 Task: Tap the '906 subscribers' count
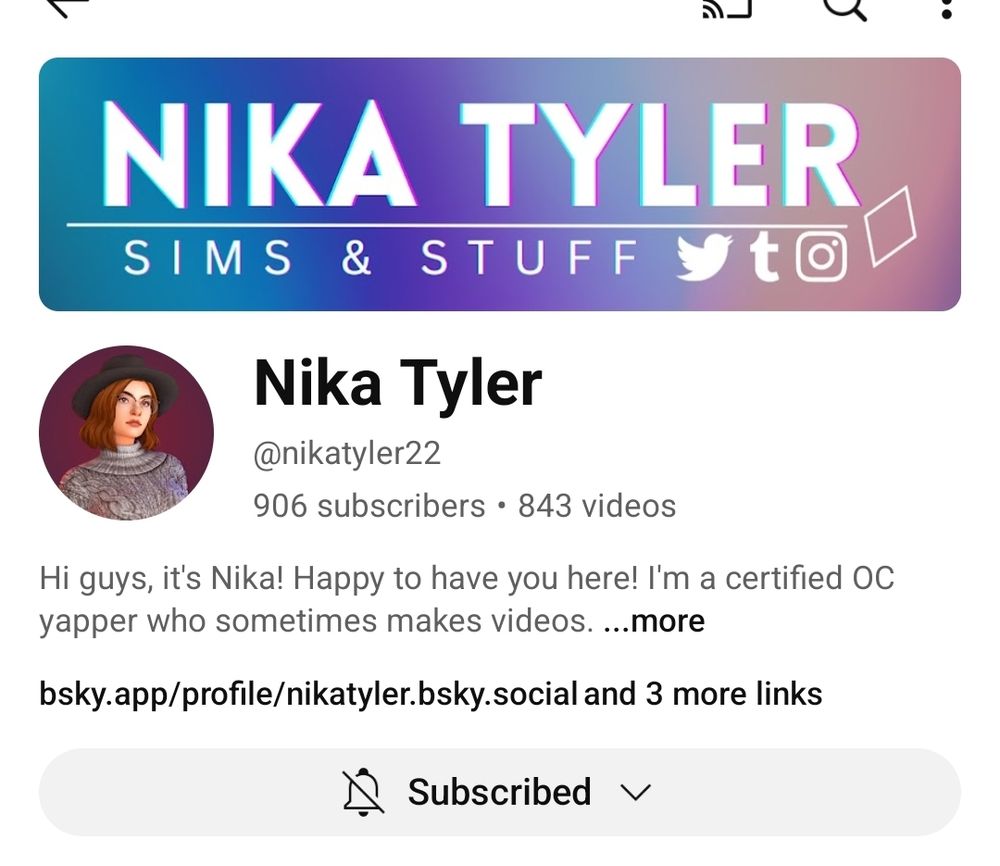369,506
